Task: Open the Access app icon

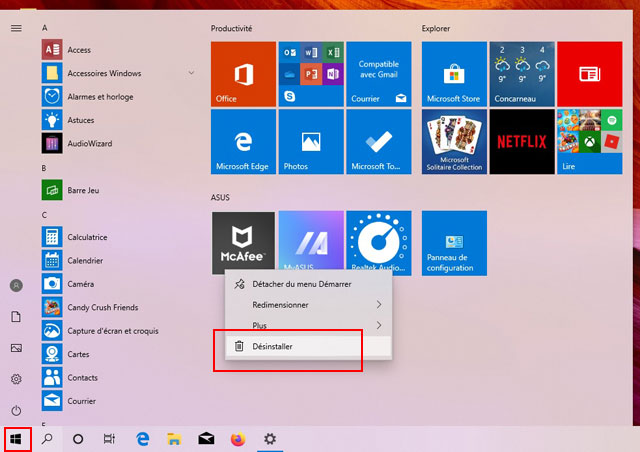Action: tap(52, 50)
